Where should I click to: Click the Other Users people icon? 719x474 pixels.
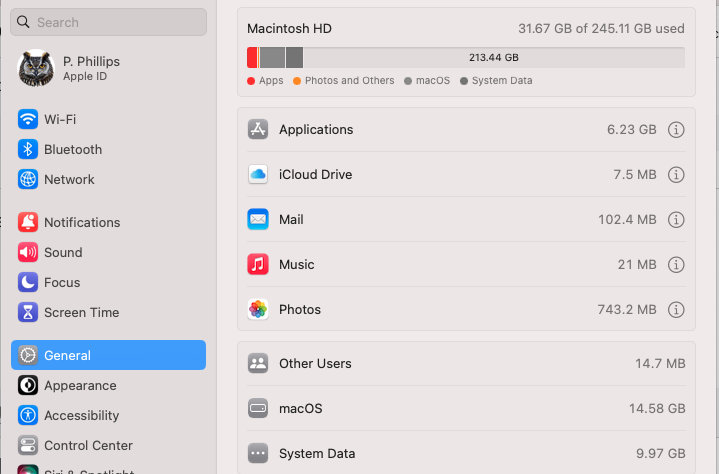point(258,364)
